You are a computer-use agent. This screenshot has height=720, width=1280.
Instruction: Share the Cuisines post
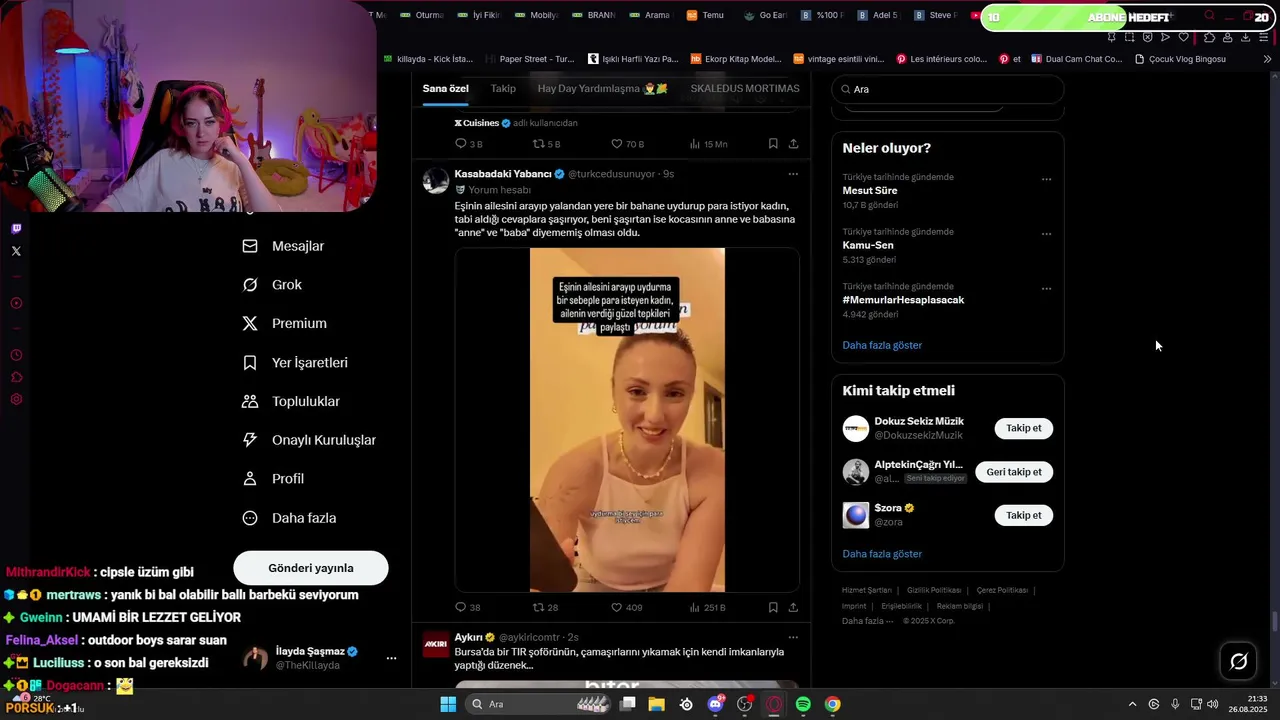tap(793, 144)
